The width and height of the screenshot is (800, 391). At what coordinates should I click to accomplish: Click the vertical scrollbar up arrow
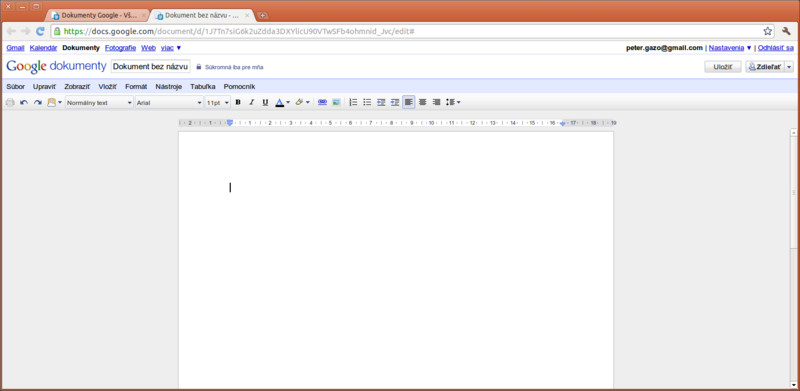[793, 132]
